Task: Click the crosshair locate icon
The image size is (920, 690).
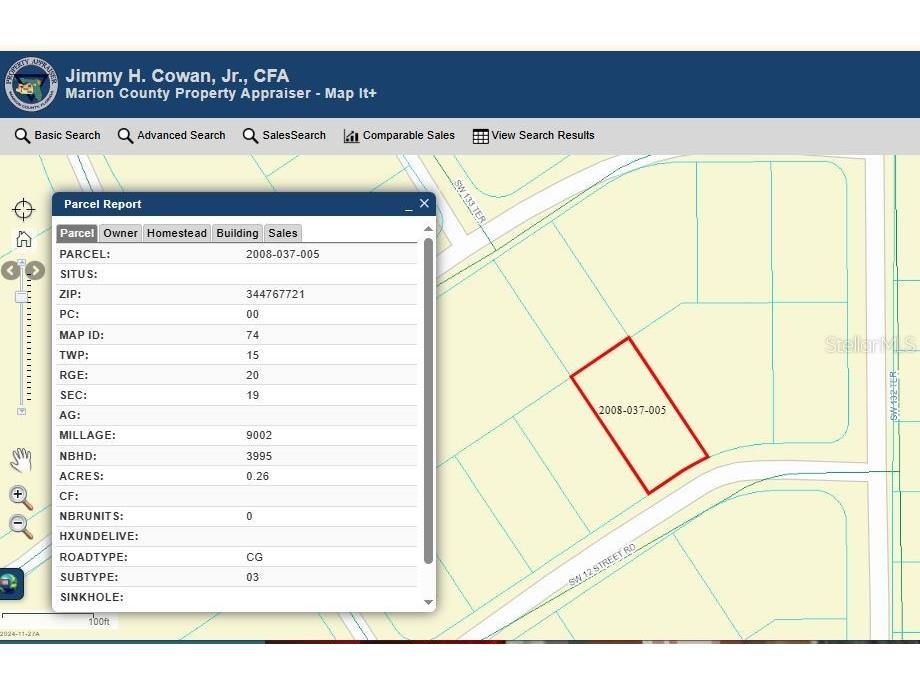Action: 23,209
